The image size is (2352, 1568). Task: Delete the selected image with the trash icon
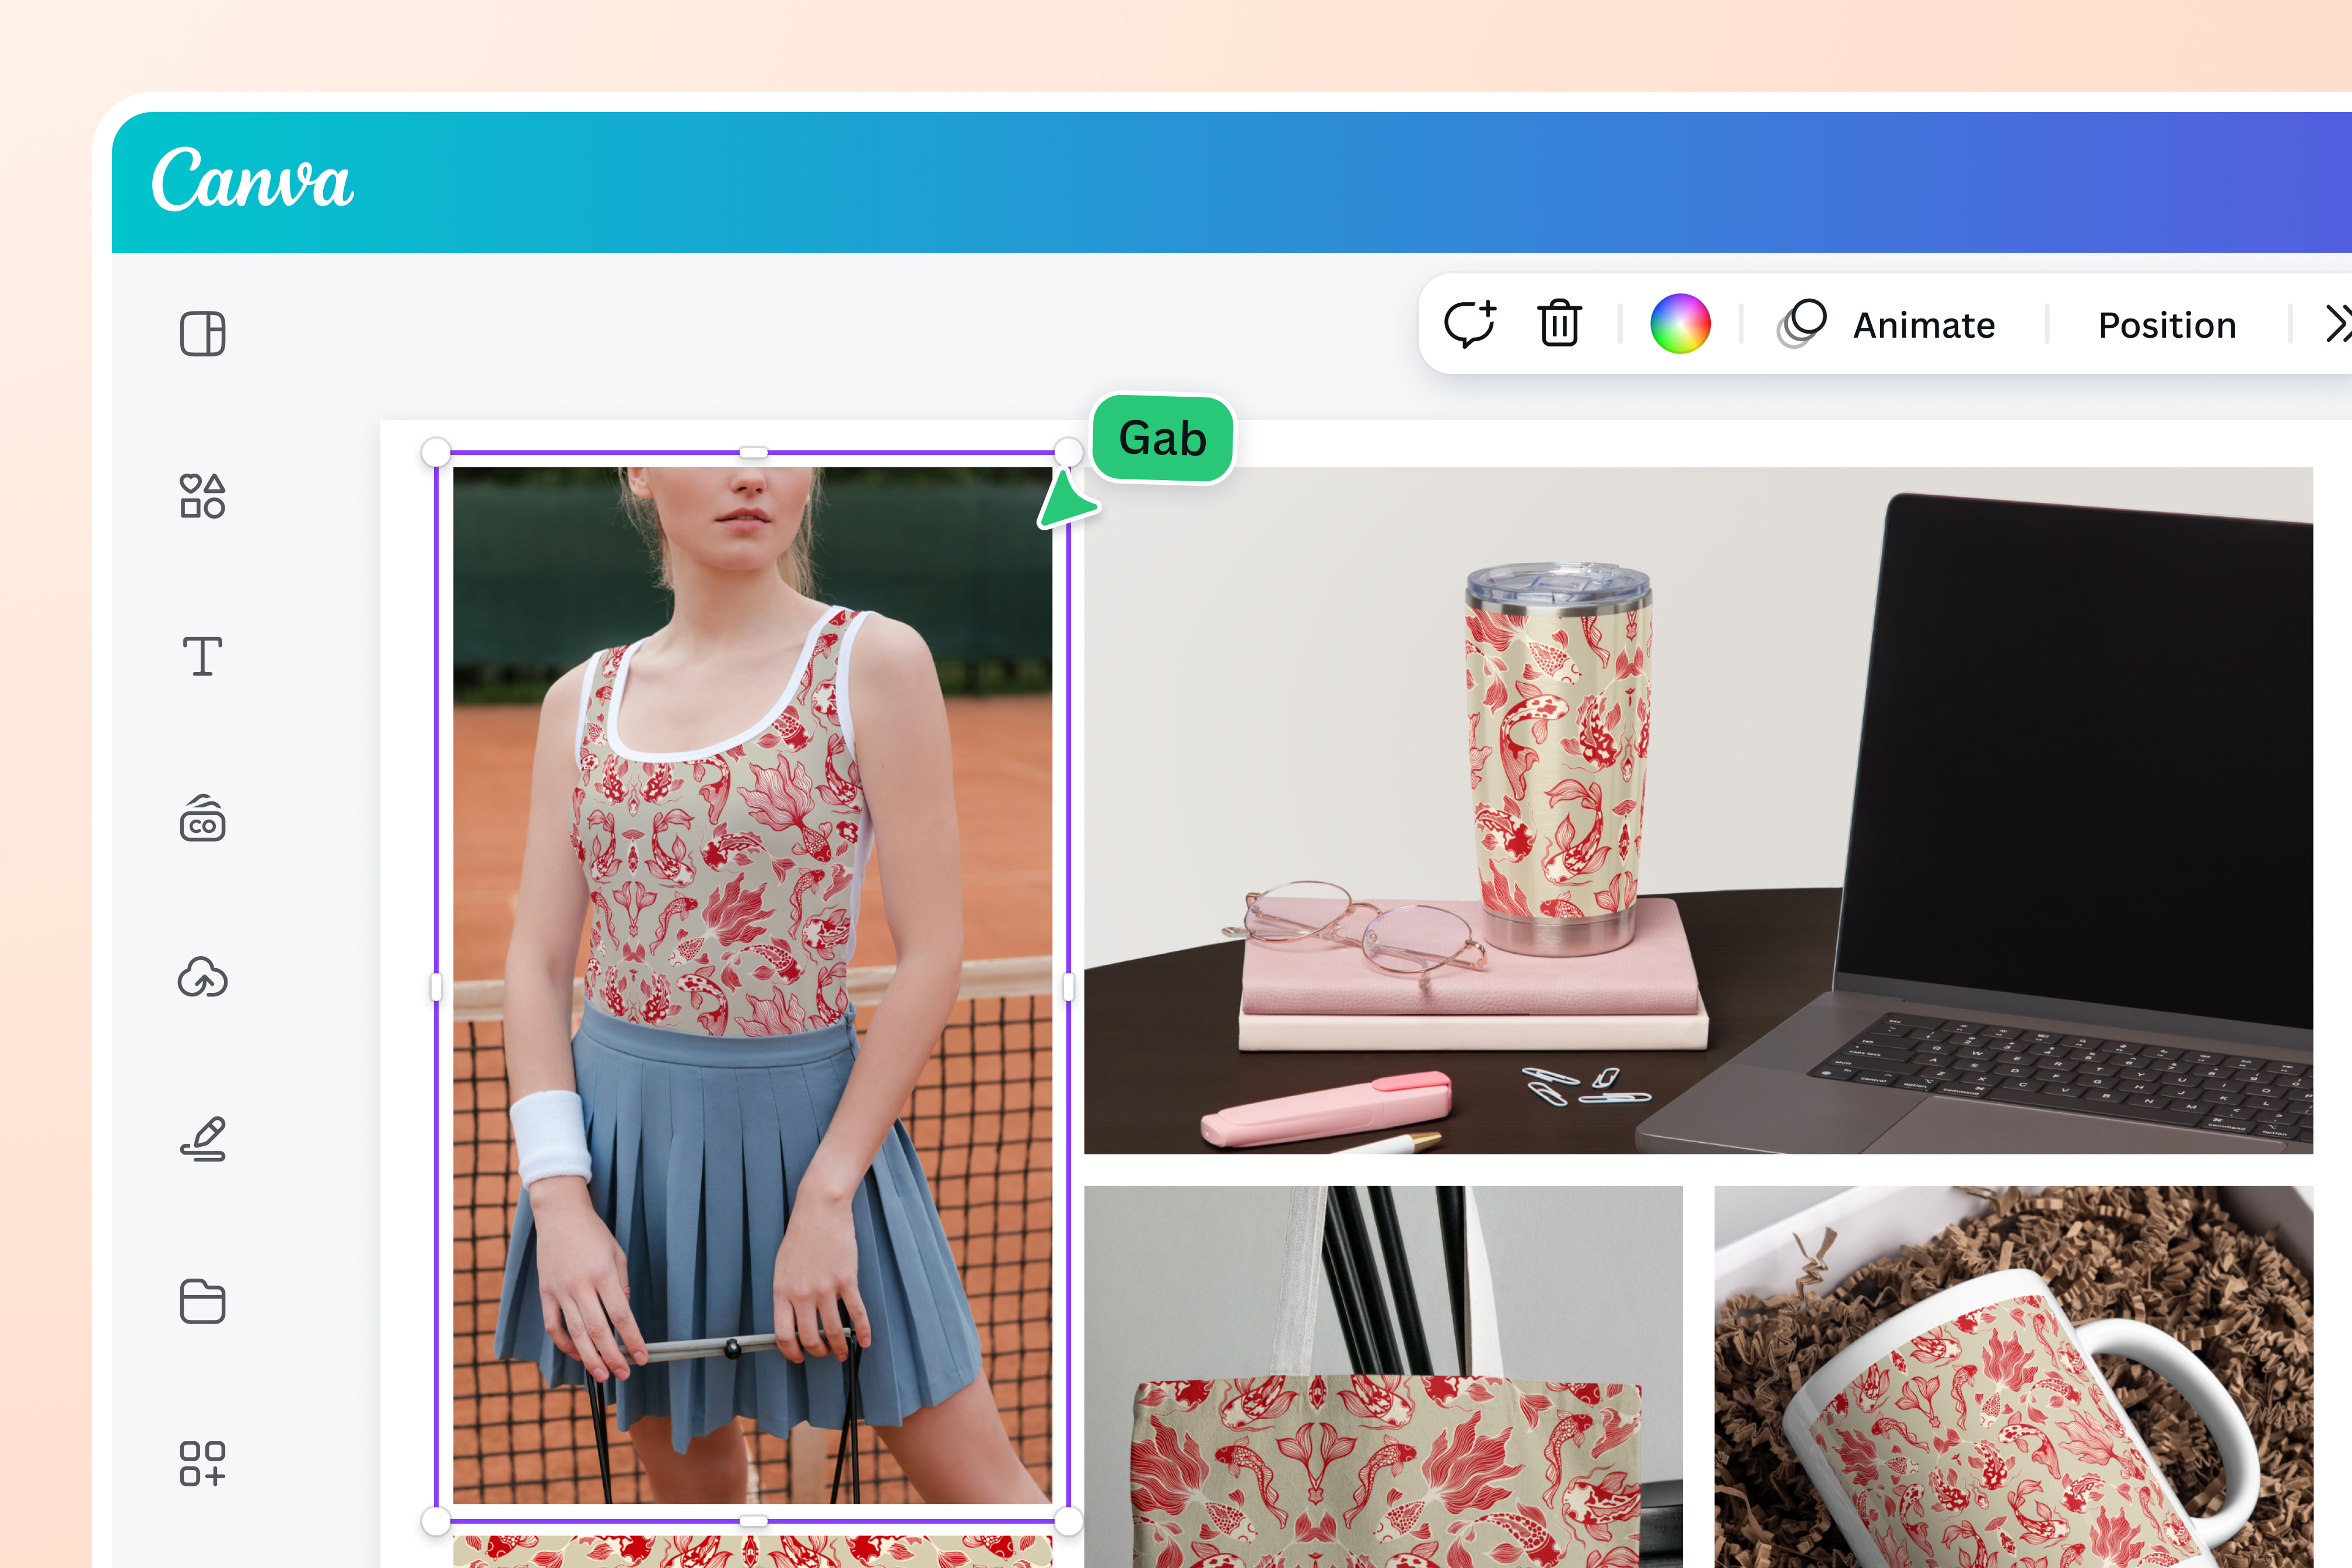click(x=1558, y=323)
